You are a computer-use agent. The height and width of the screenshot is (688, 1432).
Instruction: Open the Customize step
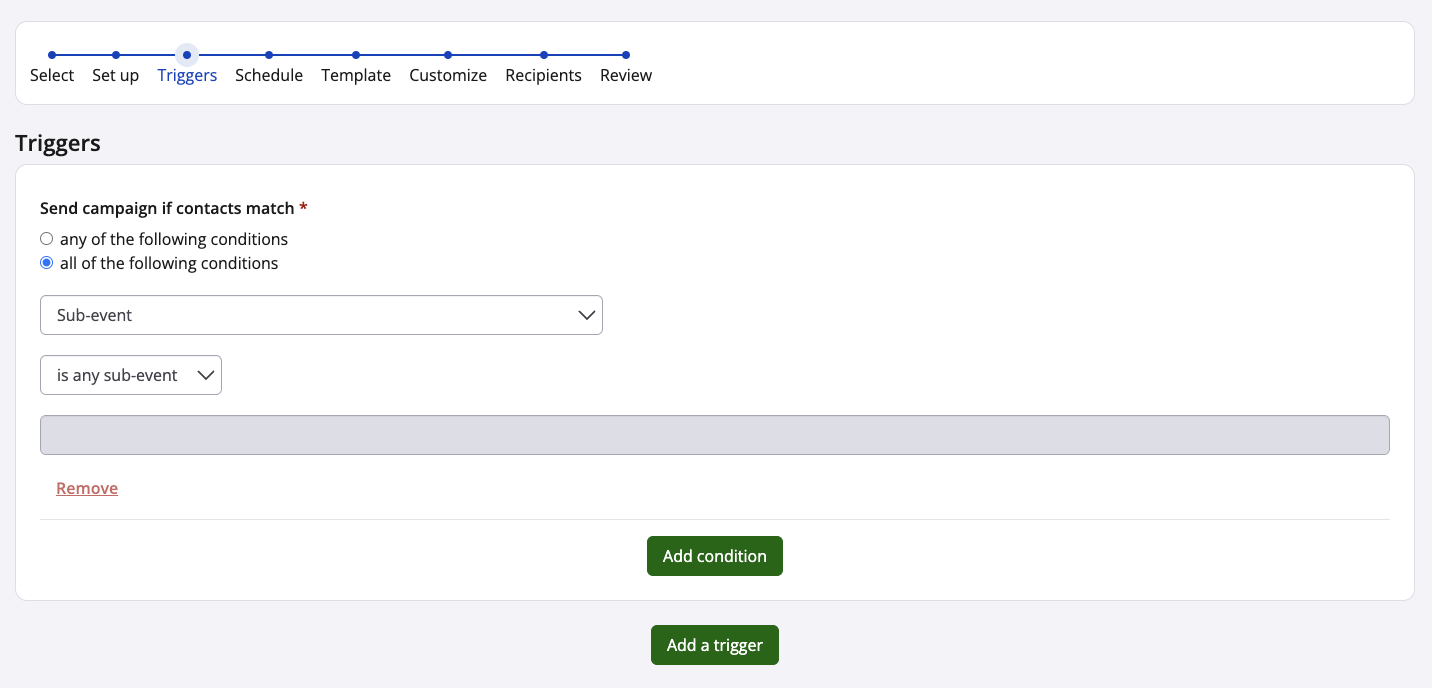[448, 75]
